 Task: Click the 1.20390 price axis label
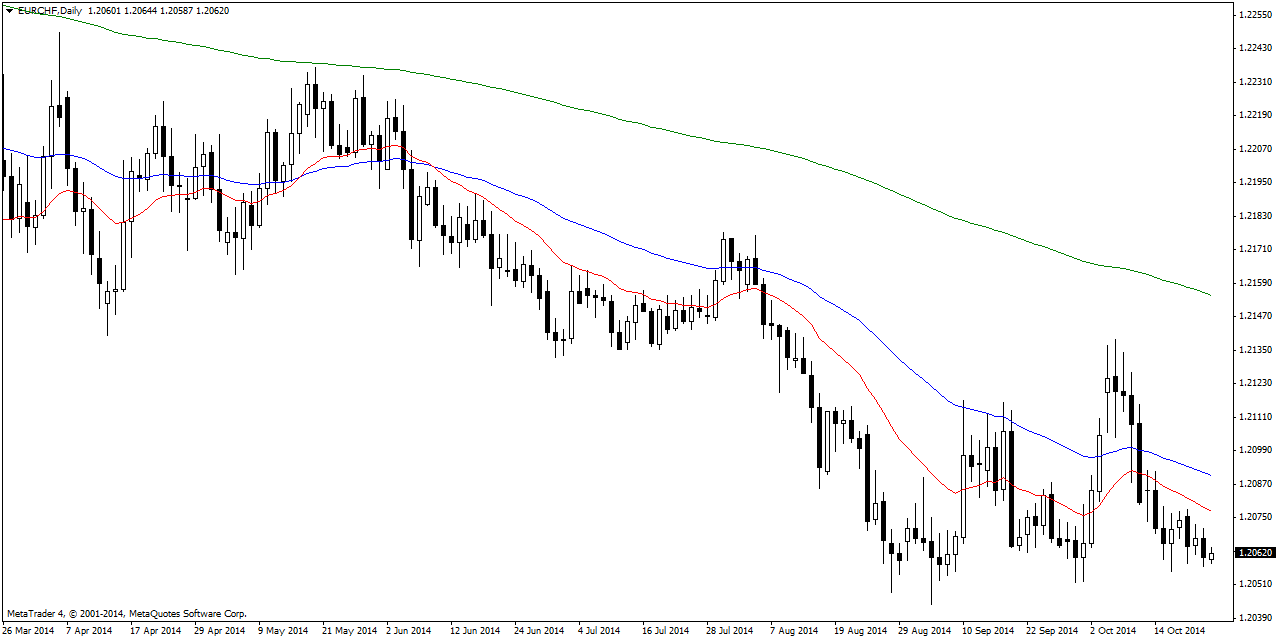pyautogui.click(x=1255, y=617)
